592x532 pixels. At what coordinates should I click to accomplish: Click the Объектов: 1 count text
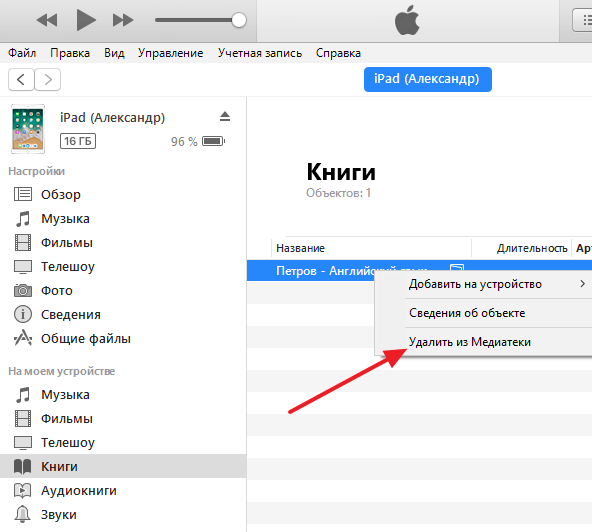click(x=338, y=193)
